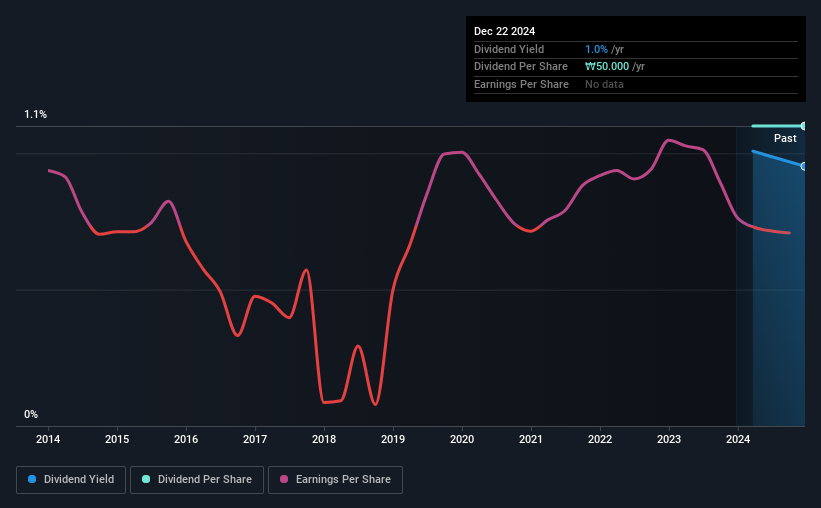Click the 0% y-axis label
This screenshot has width=821, height=508.
[x=31, y=414]
